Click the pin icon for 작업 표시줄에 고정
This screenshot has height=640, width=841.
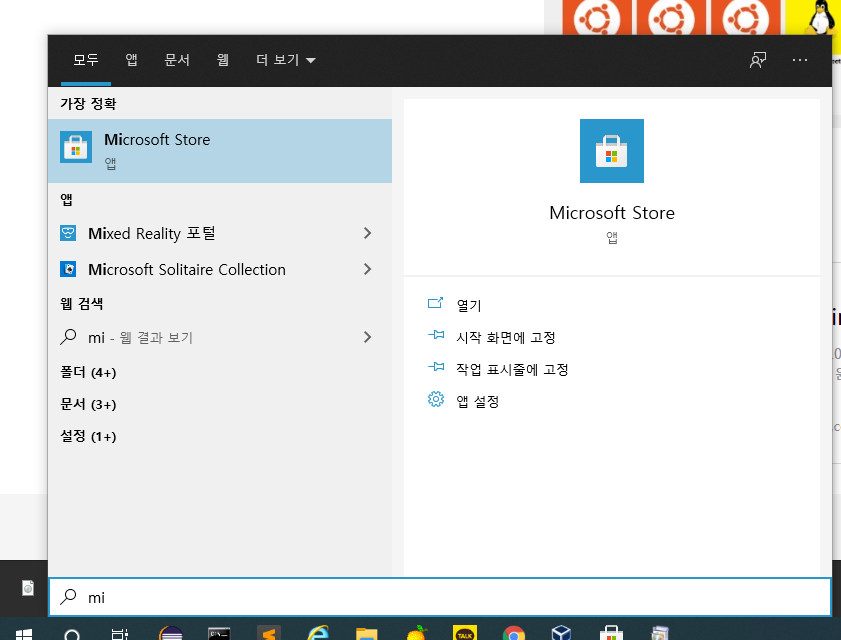[436, 367]
